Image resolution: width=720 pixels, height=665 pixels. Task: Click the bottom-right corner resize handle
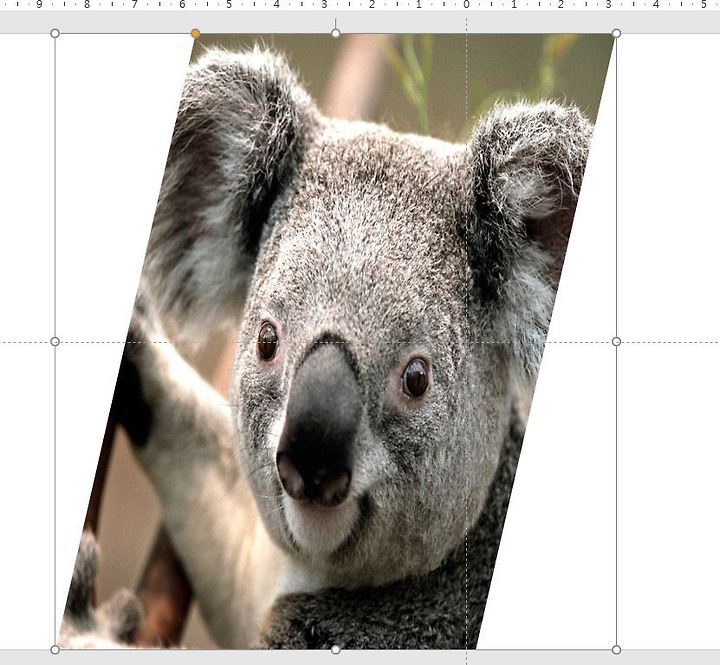[617, 649]
